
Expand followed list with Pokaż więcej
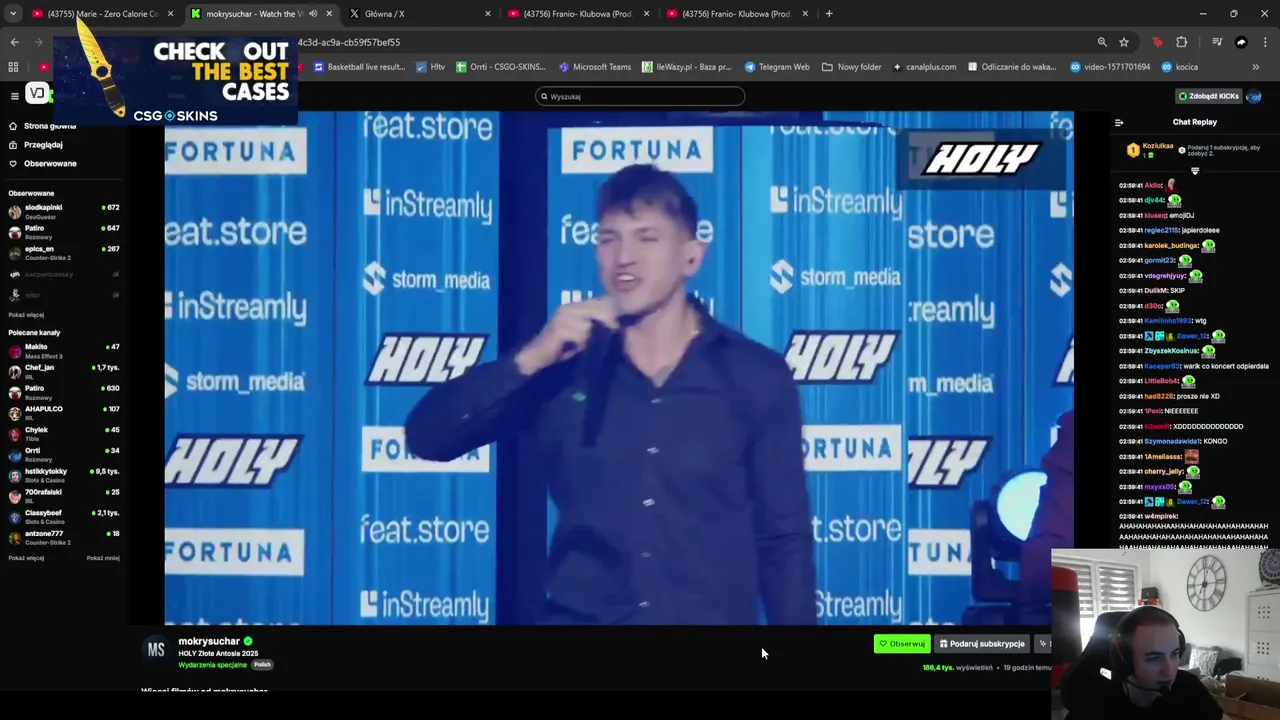click(x=26, y=315)
